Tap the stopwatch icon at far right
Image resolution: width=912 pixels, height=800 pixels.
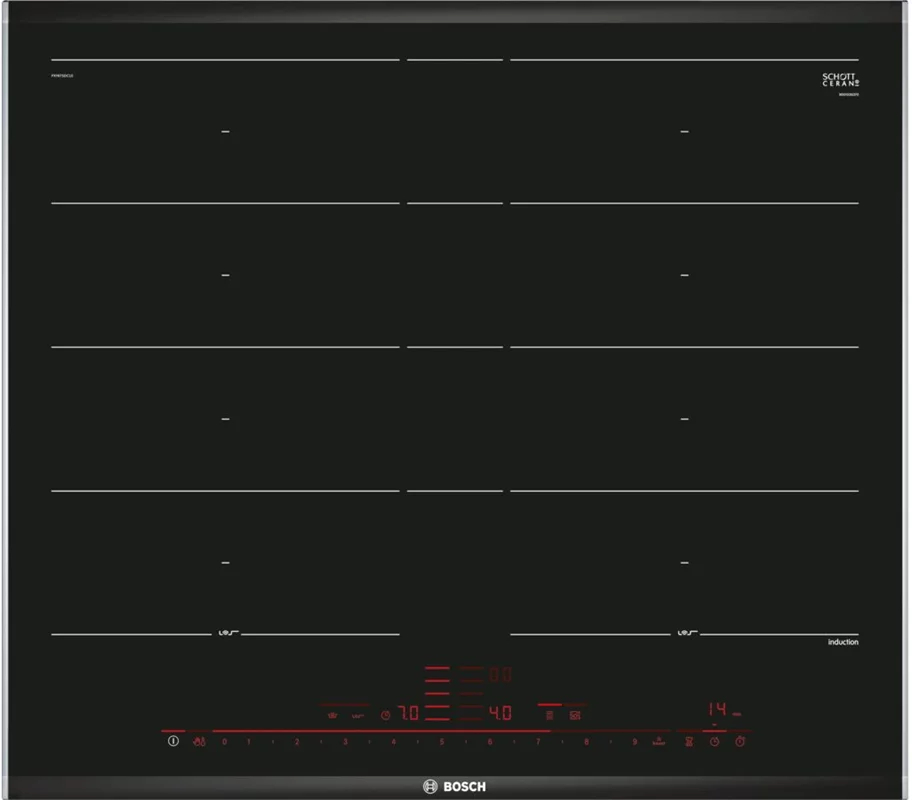pos(741,742)
